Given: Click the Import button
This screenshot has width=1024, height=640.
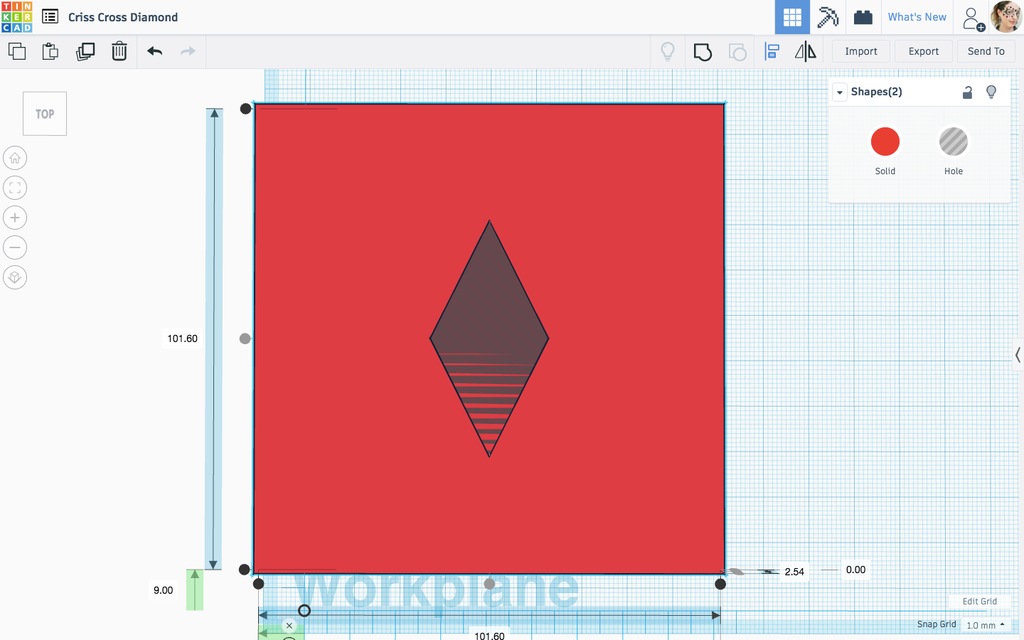Looking at the screenshot, I should pos(861,52).
